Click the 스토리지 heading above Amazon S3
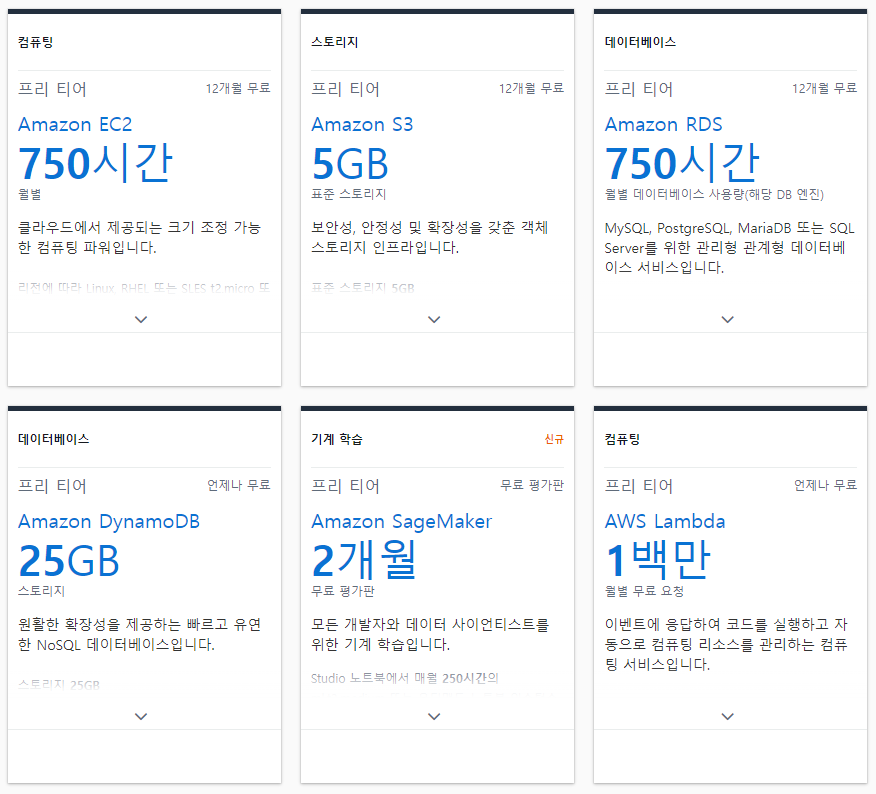Screen dimensions: 876x794 click(335, 42)
